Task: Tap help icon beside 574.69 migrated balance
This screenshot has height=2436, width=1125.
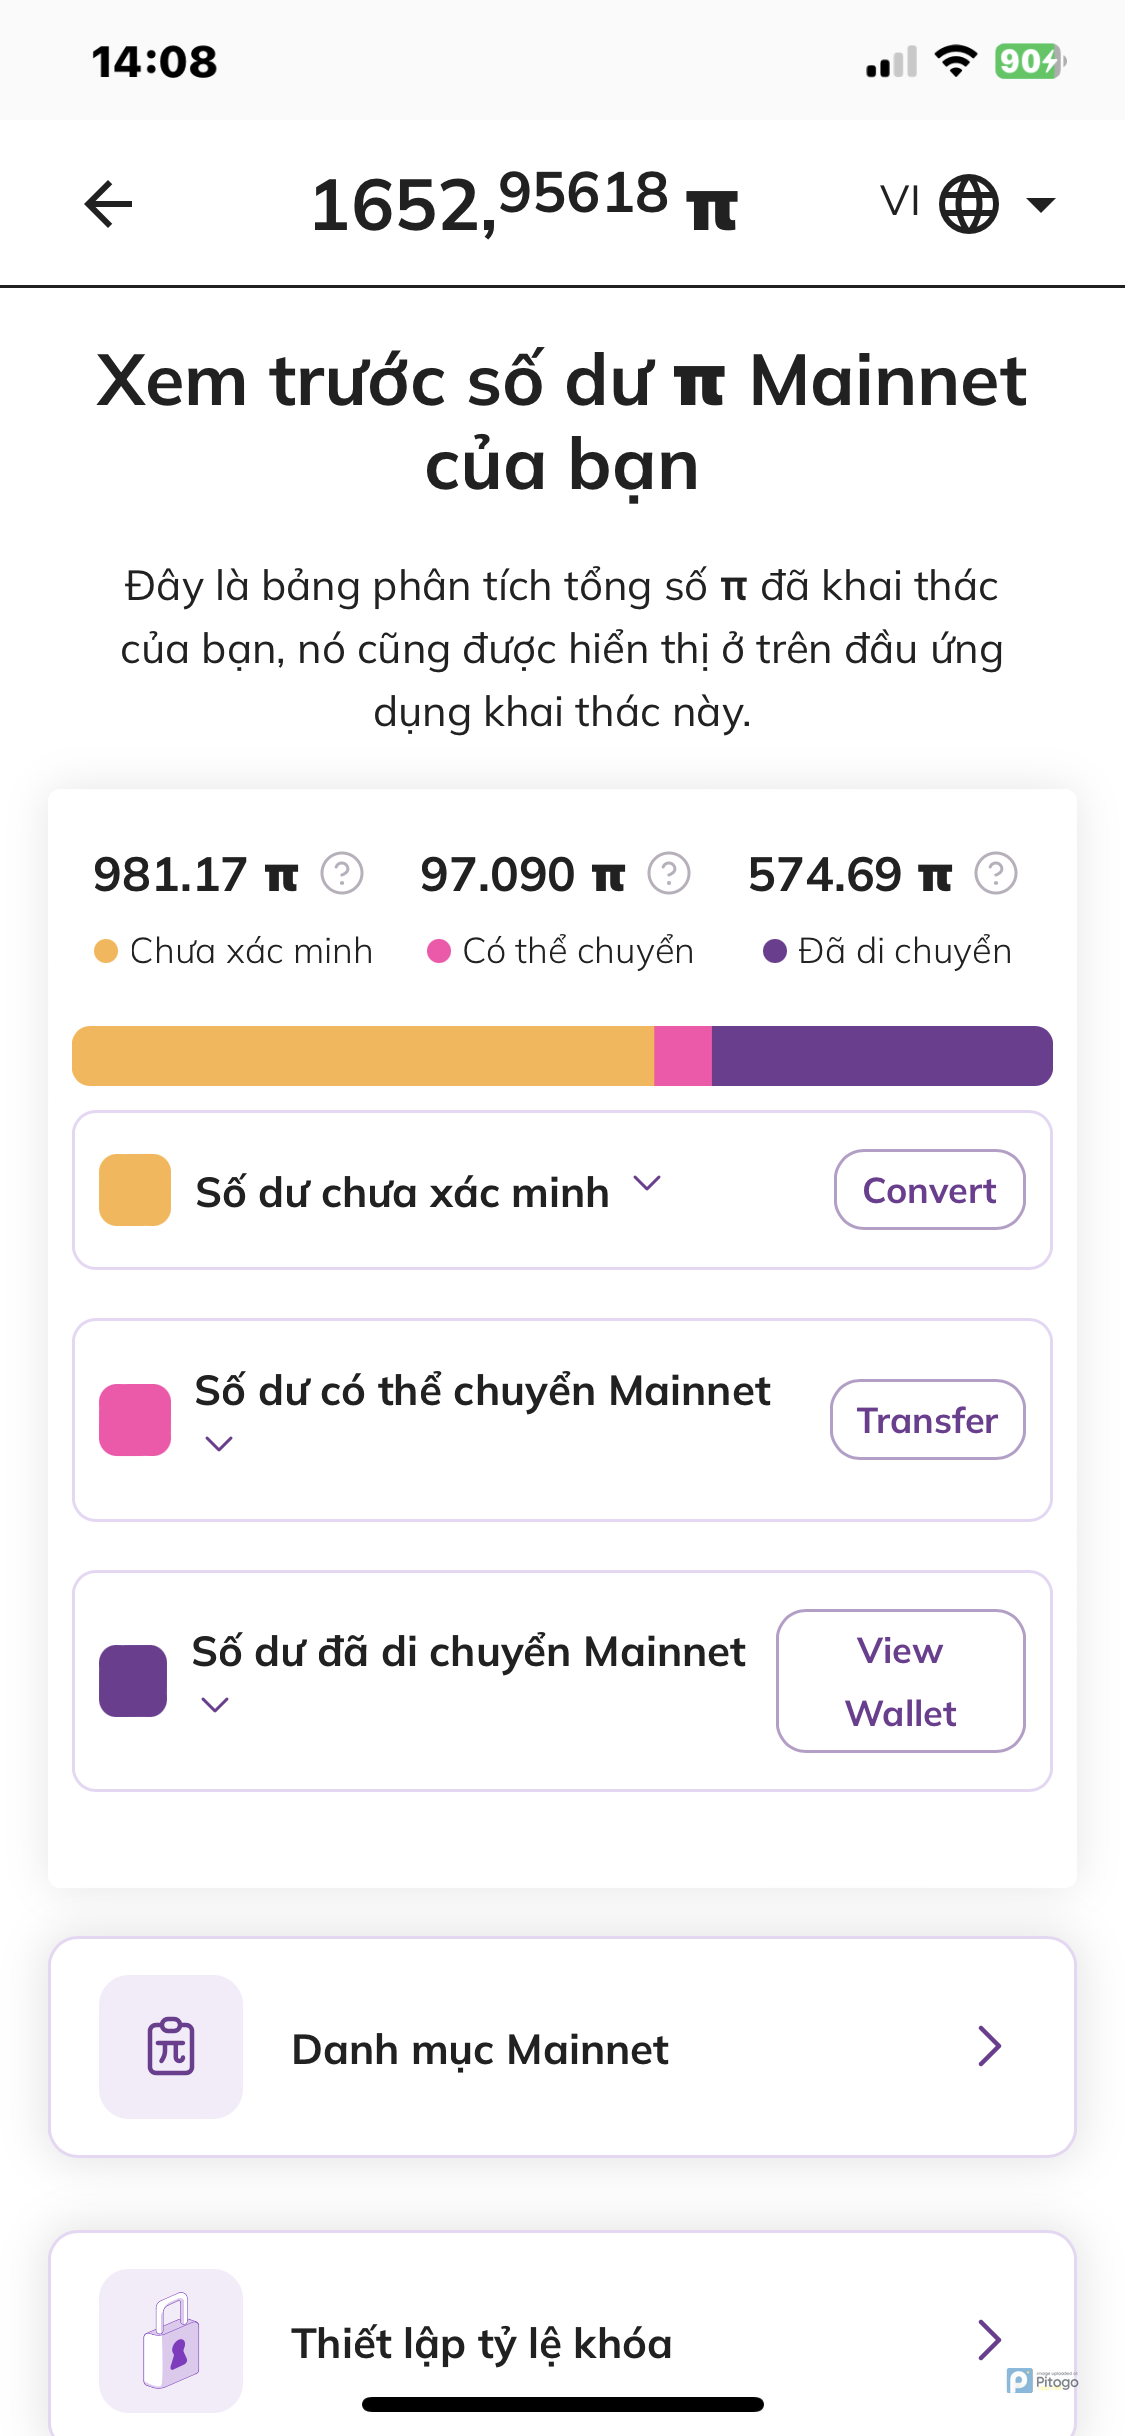Action: click(x=996, y=873)
